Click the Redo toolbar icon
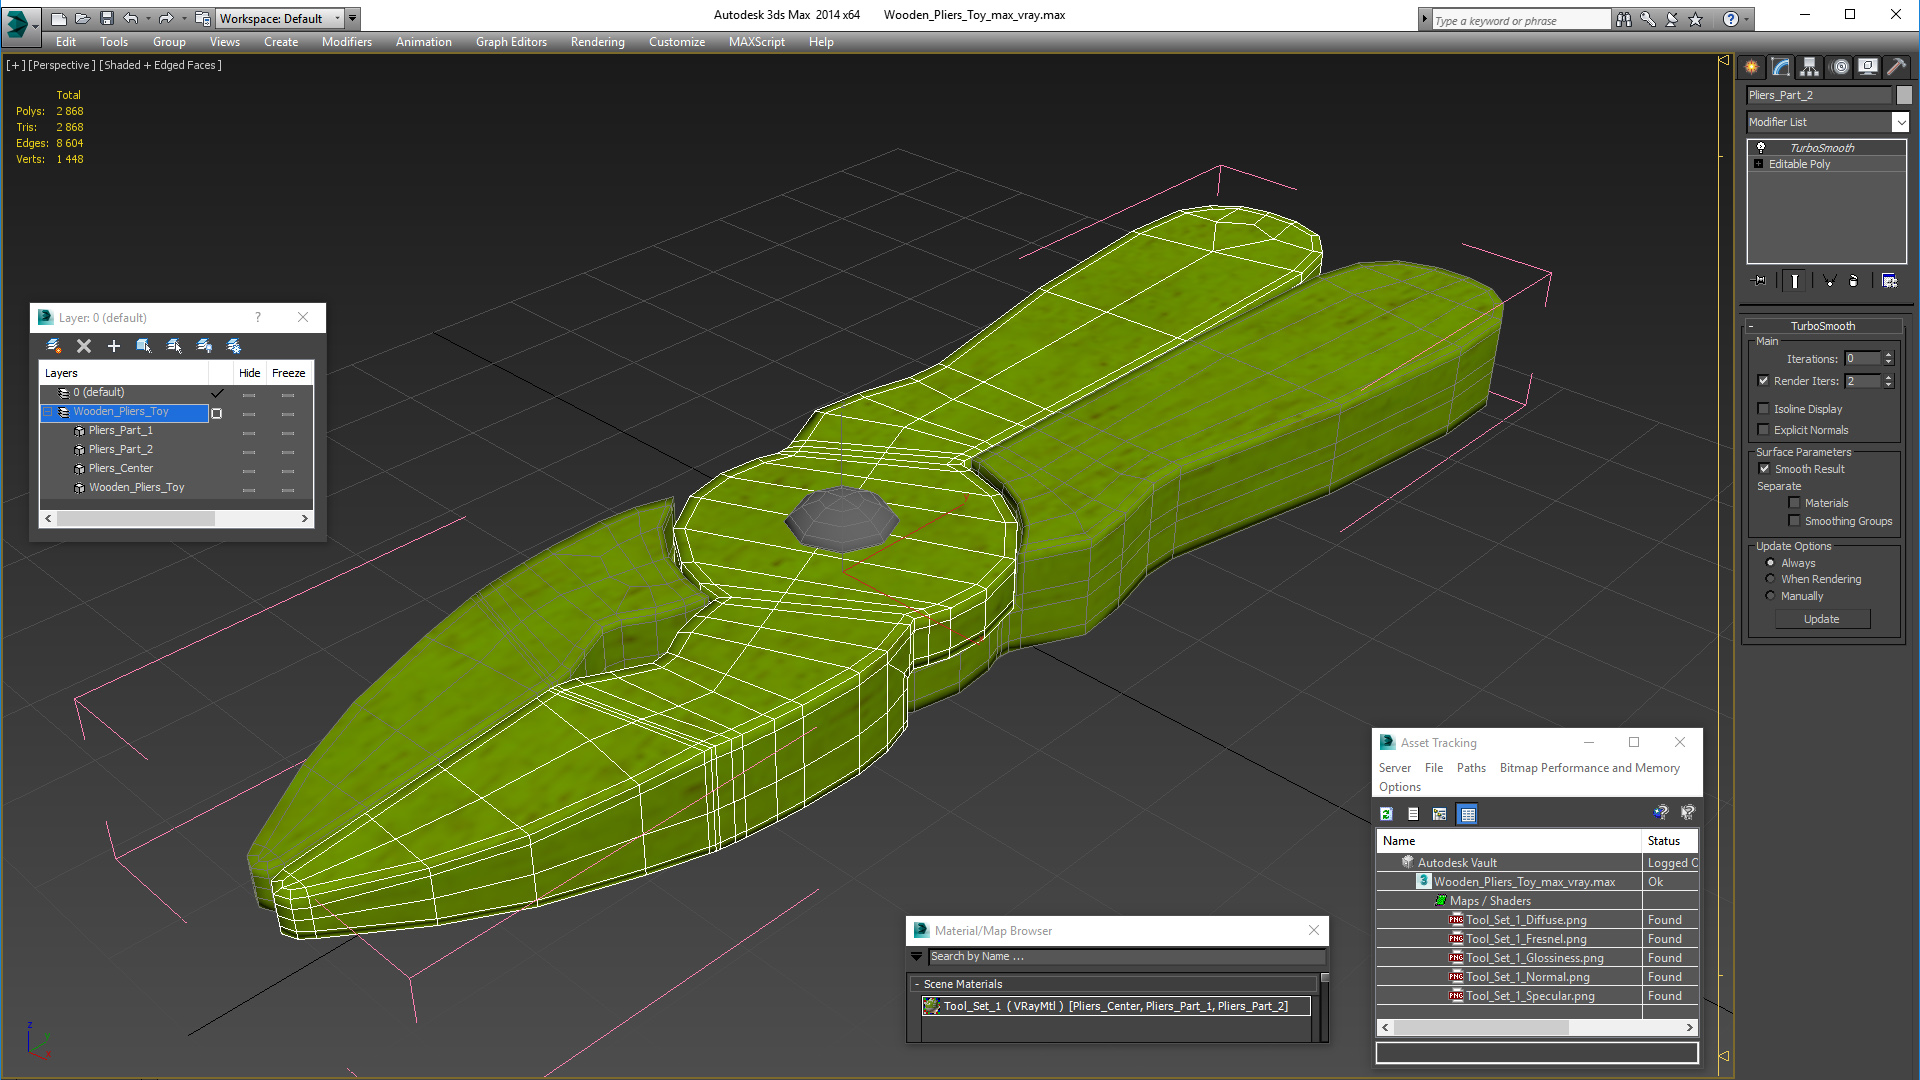Viewport: 1920px width, 1080px height. pos(167,17)
